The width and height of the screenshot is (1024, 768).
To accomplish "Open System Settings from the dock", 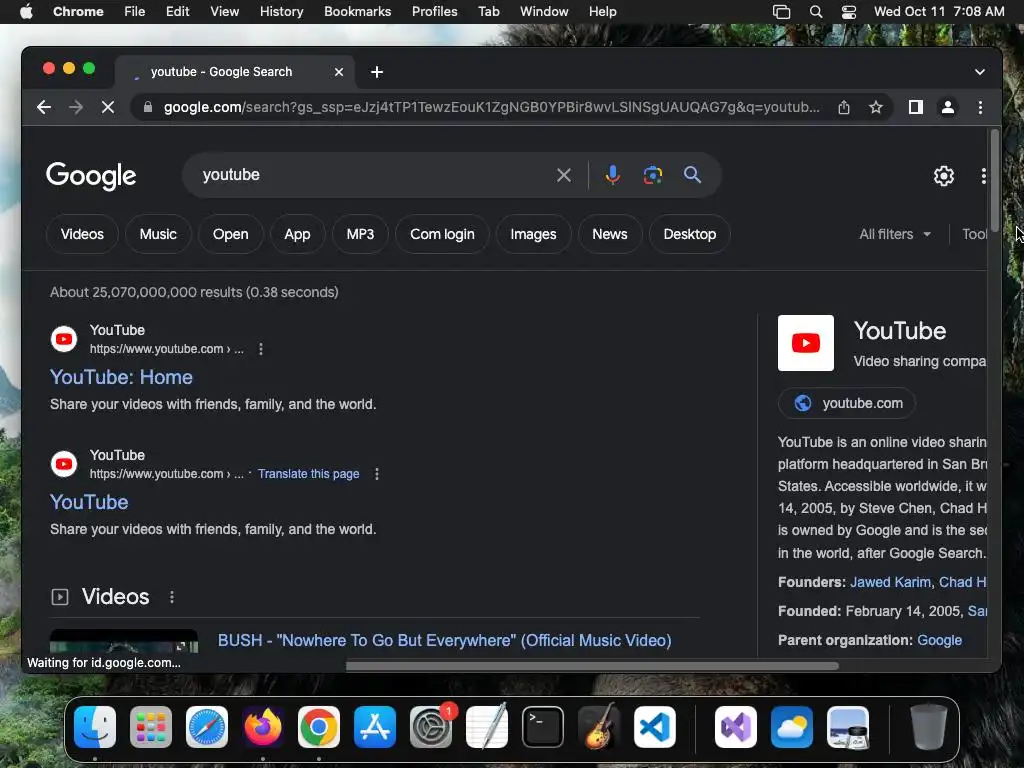I will click(x=431, y=726).
